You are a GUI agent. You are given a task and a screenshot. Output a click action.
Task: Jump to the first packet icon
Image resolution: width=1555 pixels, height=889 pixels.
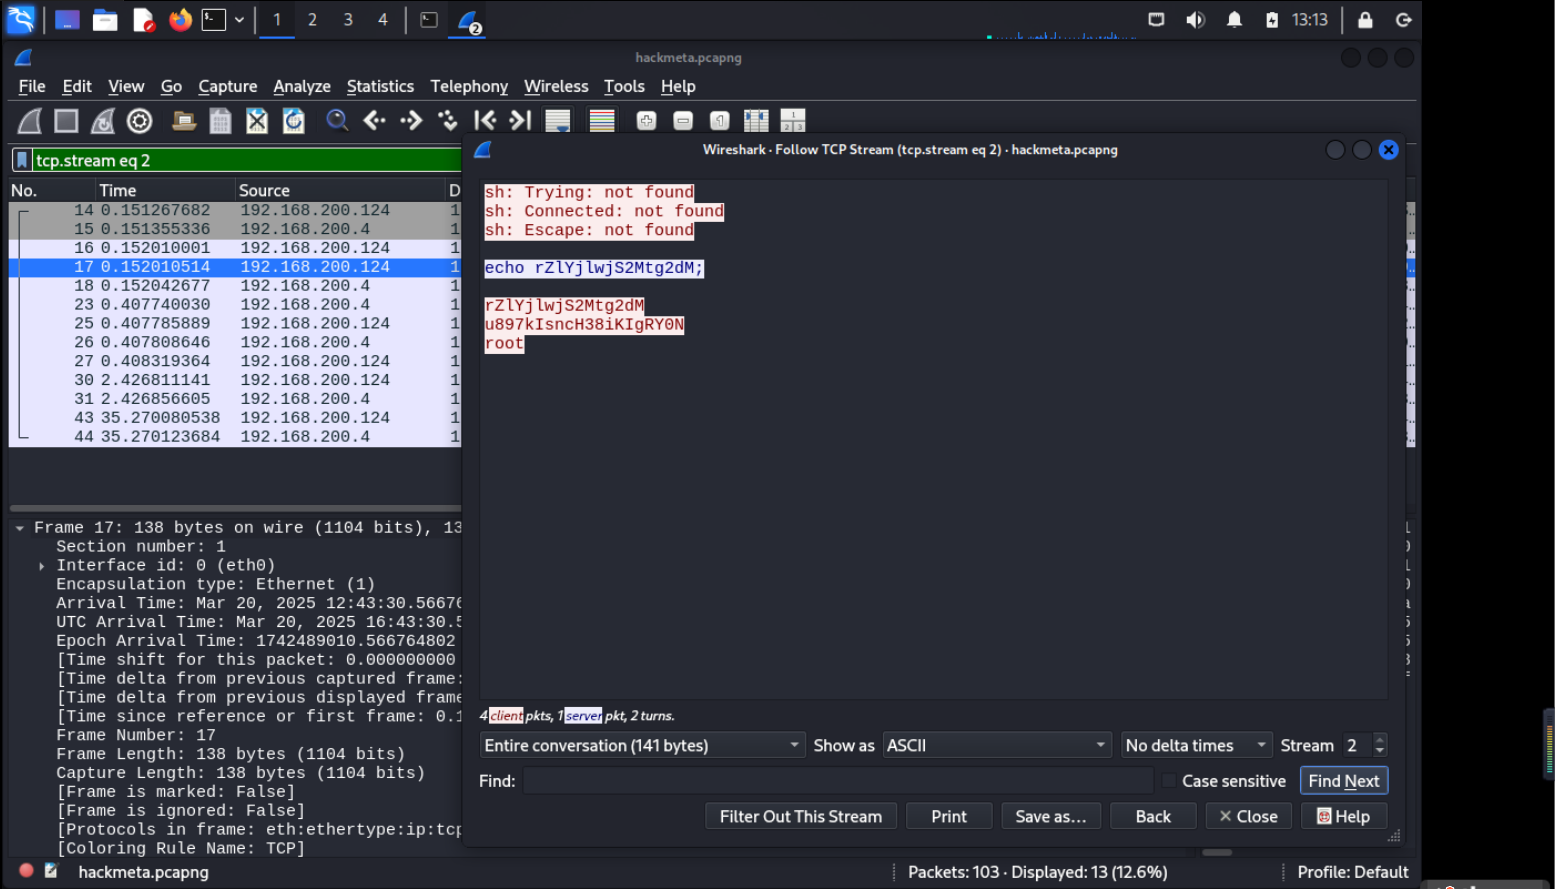485,121
